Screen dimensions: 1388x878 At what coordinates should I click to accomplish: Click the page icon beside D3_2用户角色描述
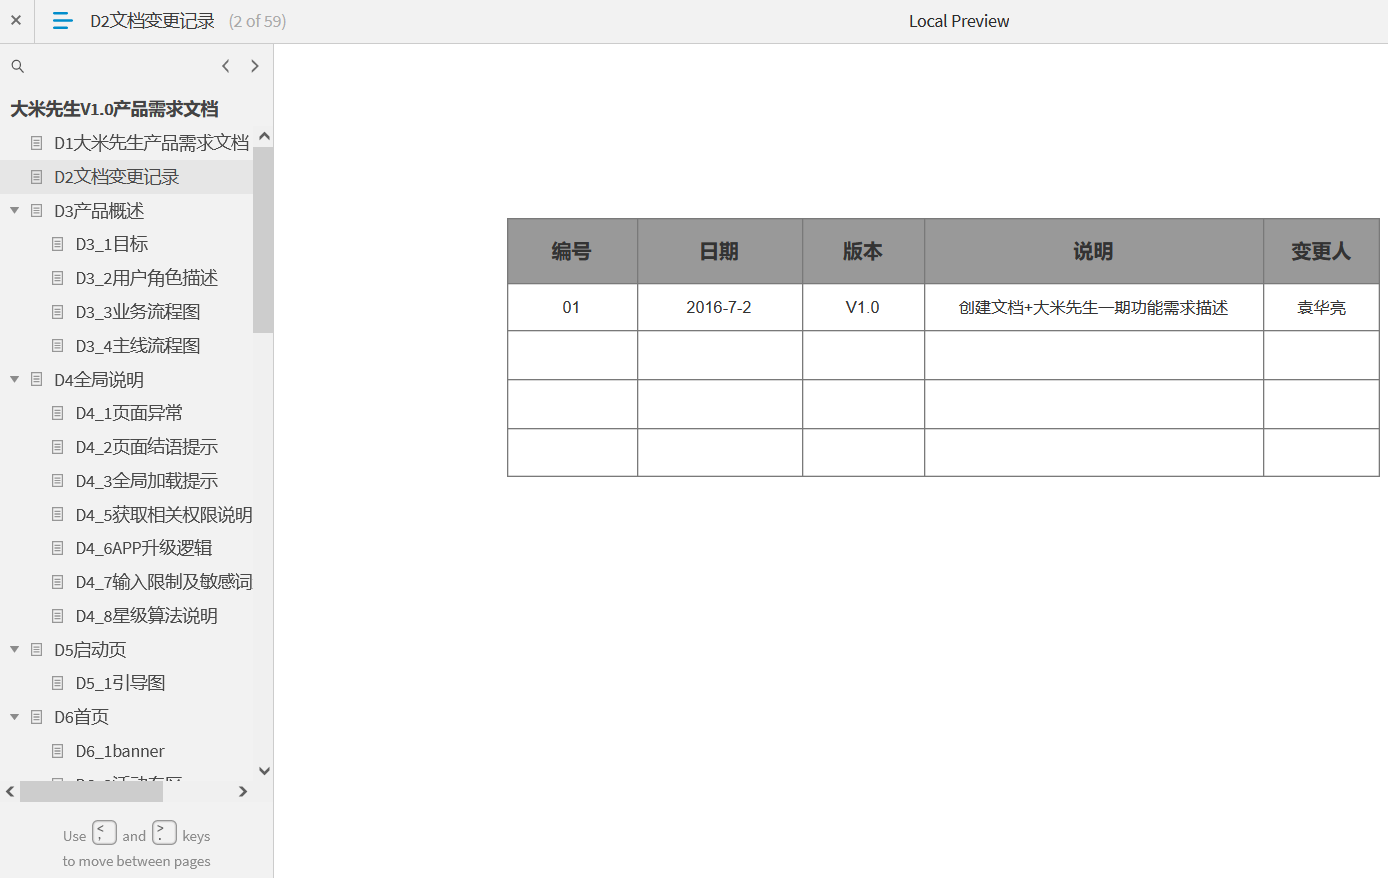58,278
